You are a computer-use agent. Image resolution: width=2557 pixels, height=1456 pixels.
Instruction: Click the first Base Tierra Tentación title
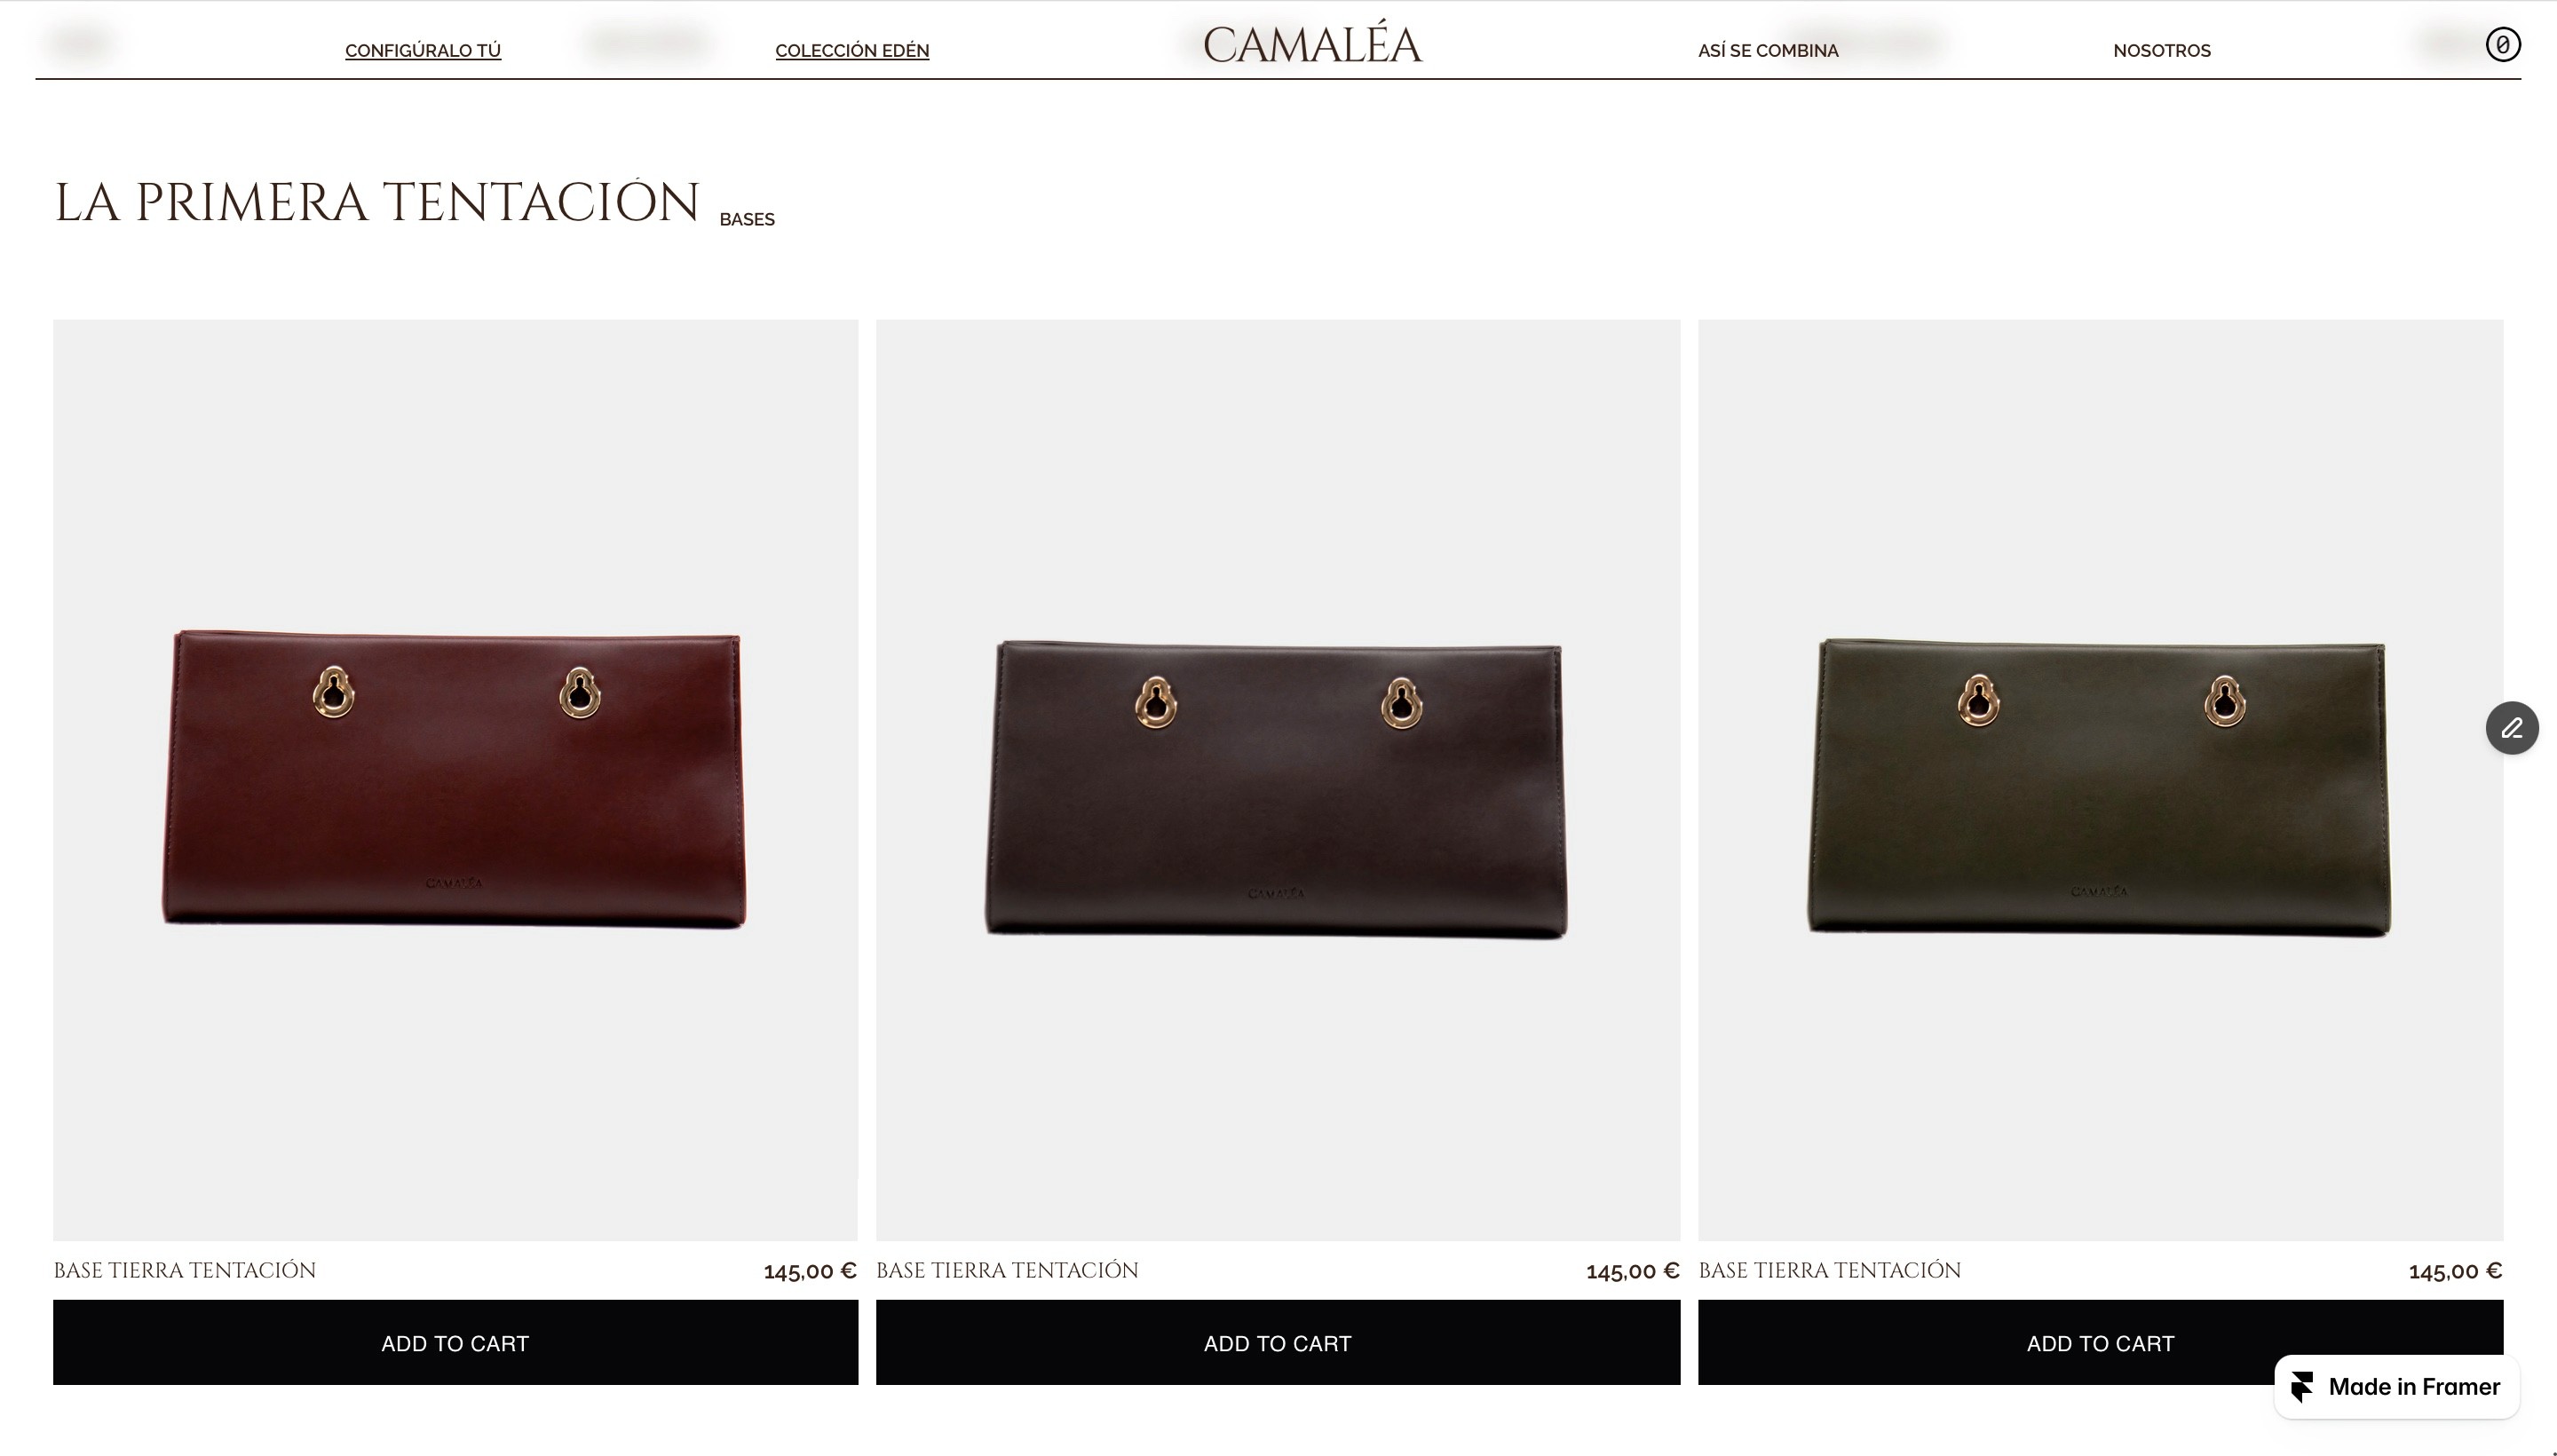click(x=185, y=1270)
